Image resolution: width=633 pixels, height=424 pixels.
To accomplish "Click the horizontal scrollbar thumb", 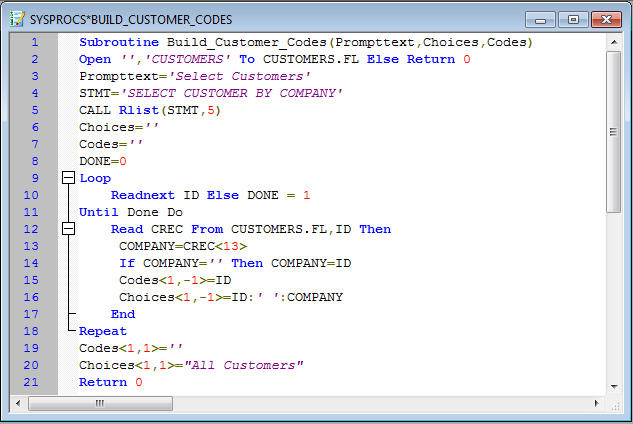I will click(100, 403).
